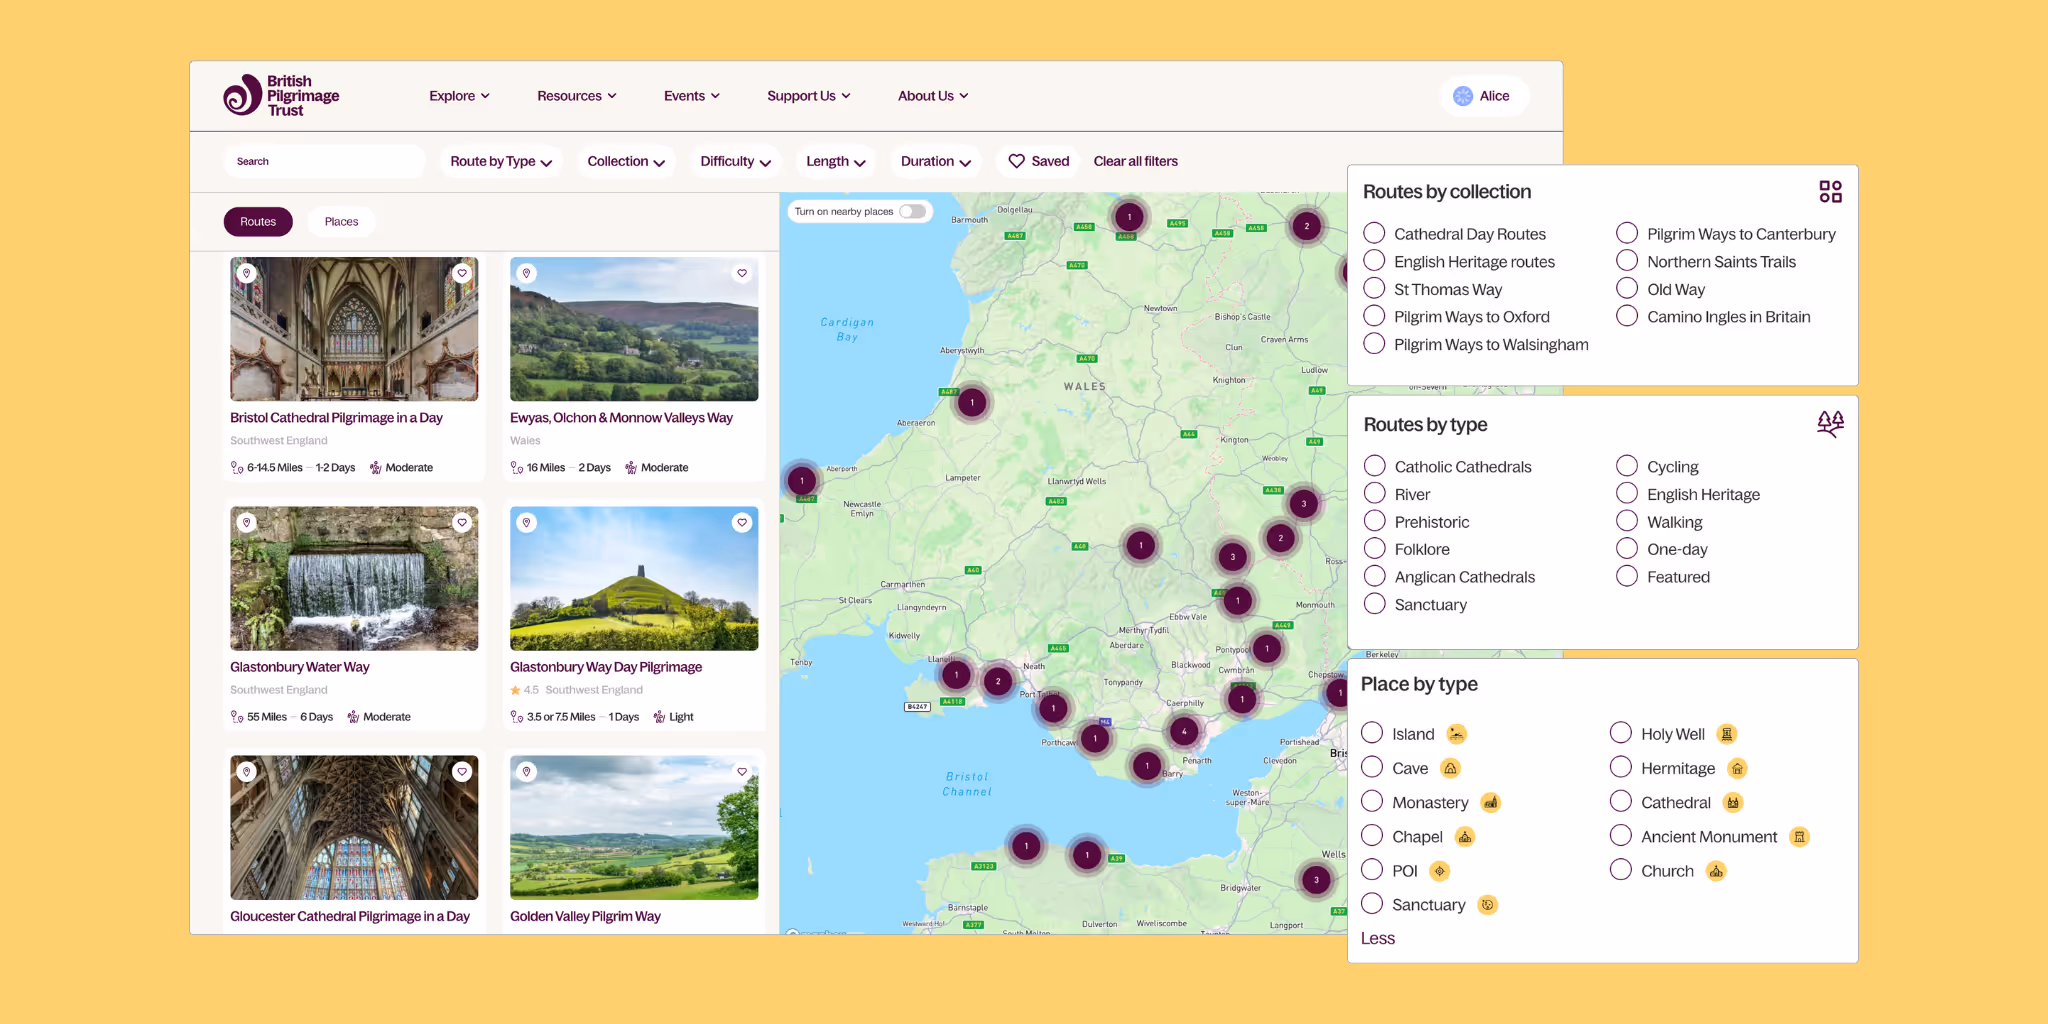Clear all filters
Image resolution: width=2048 pixels, height=1024 pixels.
pos(1135,161)
